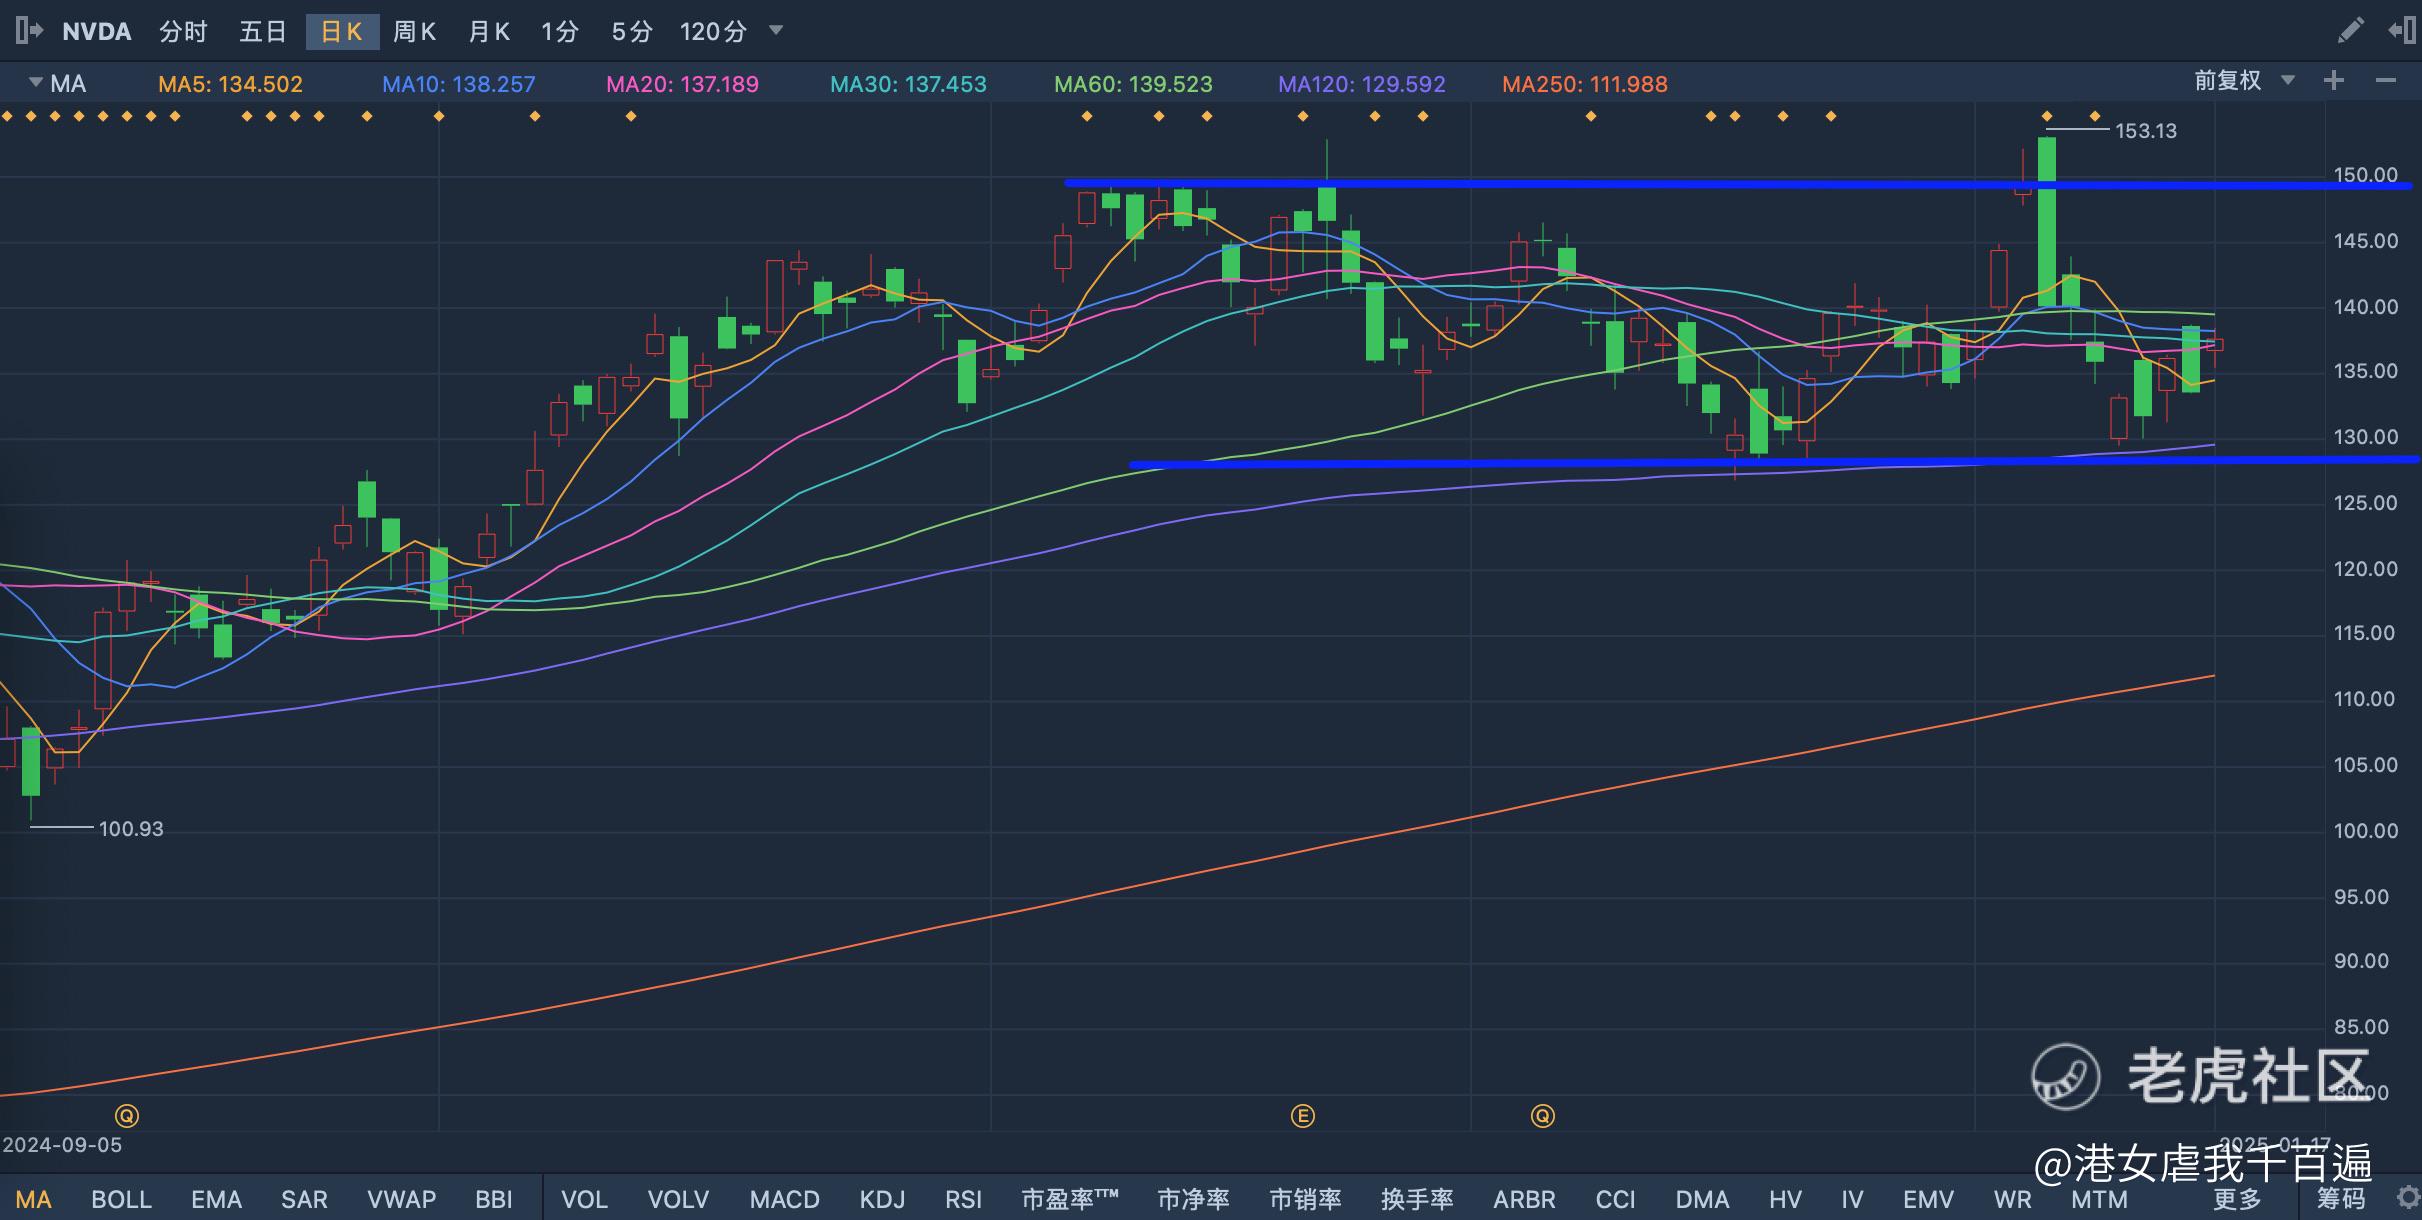Select the 日K daily candlestick tab
The image size is (2422, 1220).
tap(342, 32)
